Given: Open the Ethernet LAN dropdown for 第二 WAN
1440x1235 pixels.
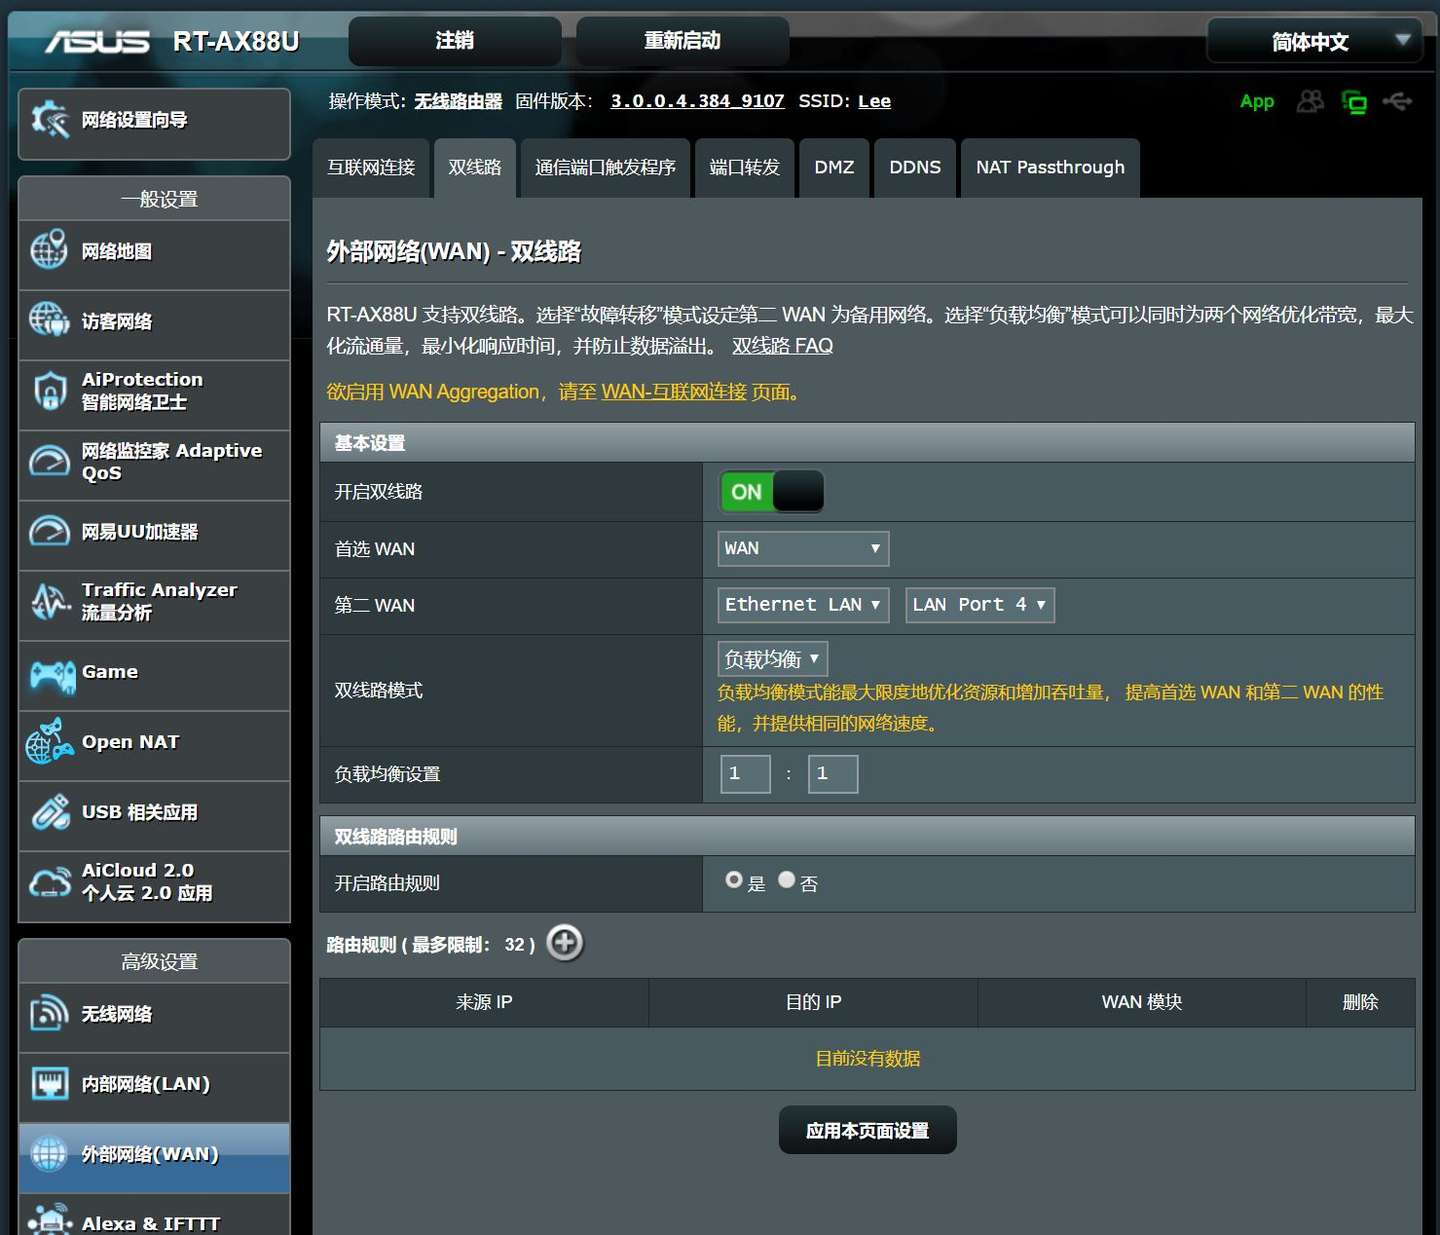Looking at the screenshot, I should 803,604.
